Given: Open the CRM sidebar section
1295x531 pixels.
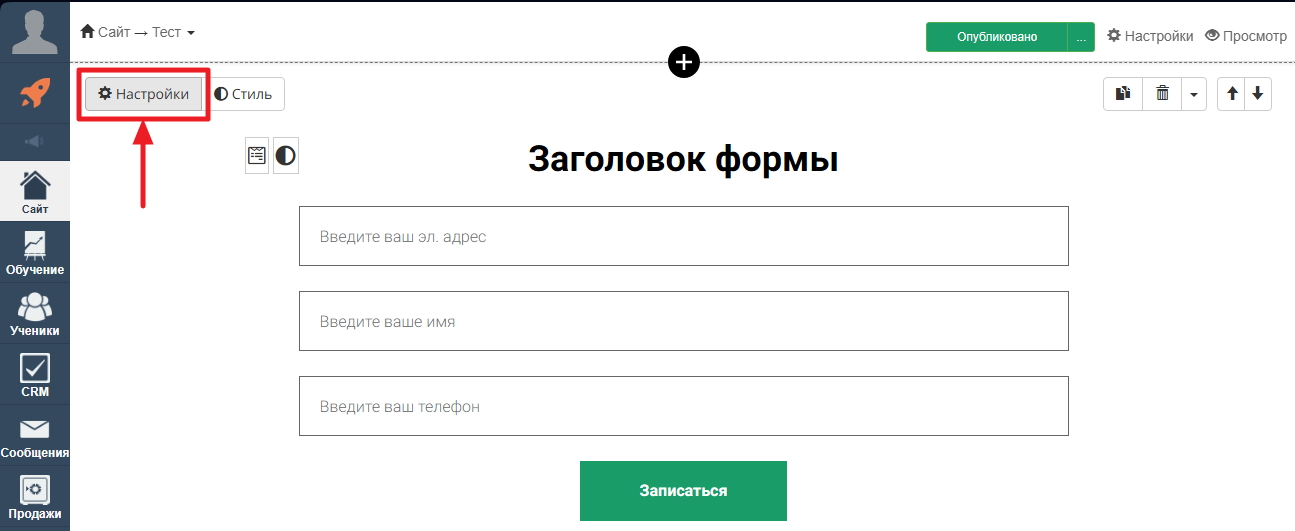Looking at the screenshot, I should [35, 375].
